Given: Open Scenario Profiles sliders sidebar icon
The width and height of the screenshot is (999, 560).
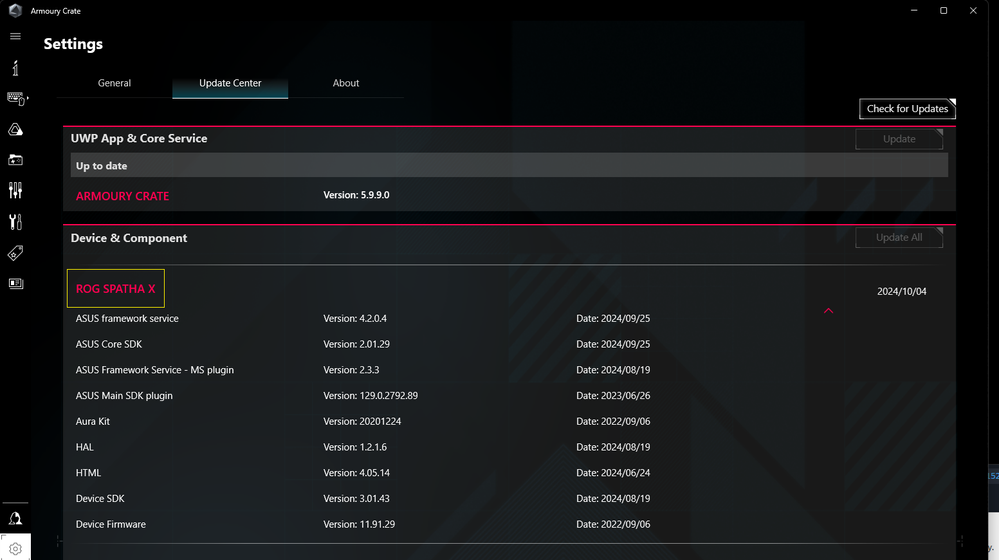Looking at the screenshot, I should pos(15,190).
